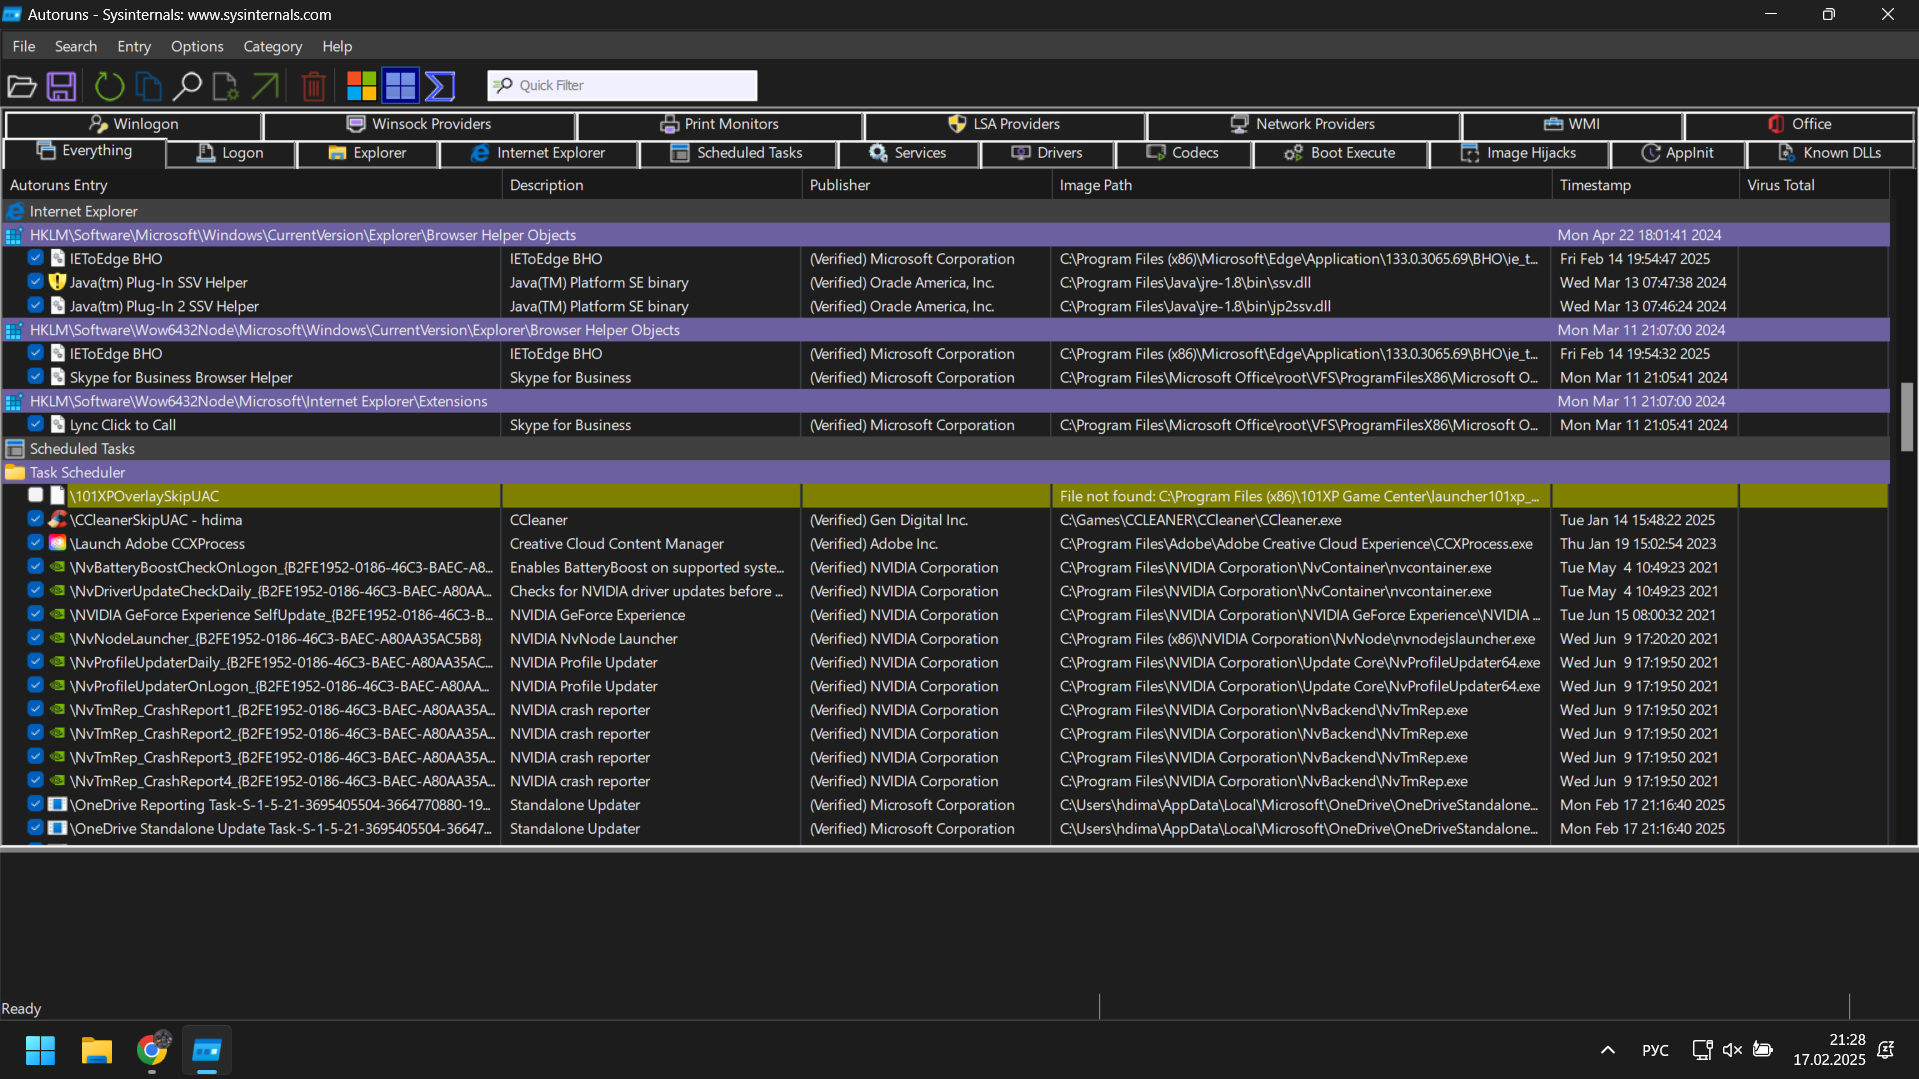Click the vertical scrollbar thumb

(1906, 416)
